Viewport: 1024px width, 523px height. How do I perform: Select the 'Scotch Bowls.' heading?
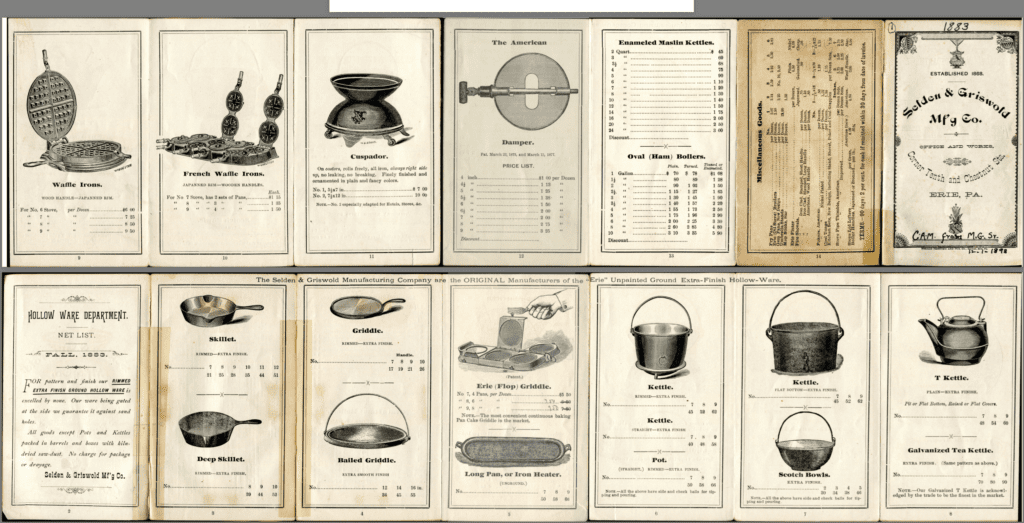point(806,475)
